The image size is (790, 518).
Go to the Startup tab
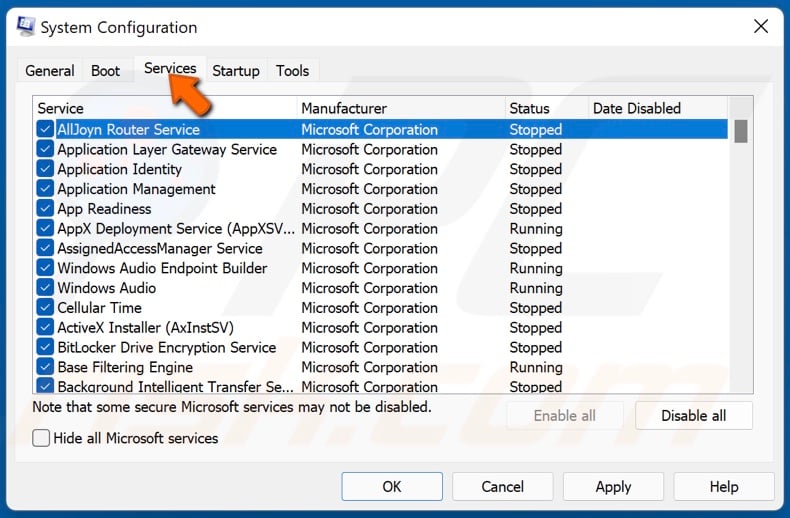[x=236, y=71]
